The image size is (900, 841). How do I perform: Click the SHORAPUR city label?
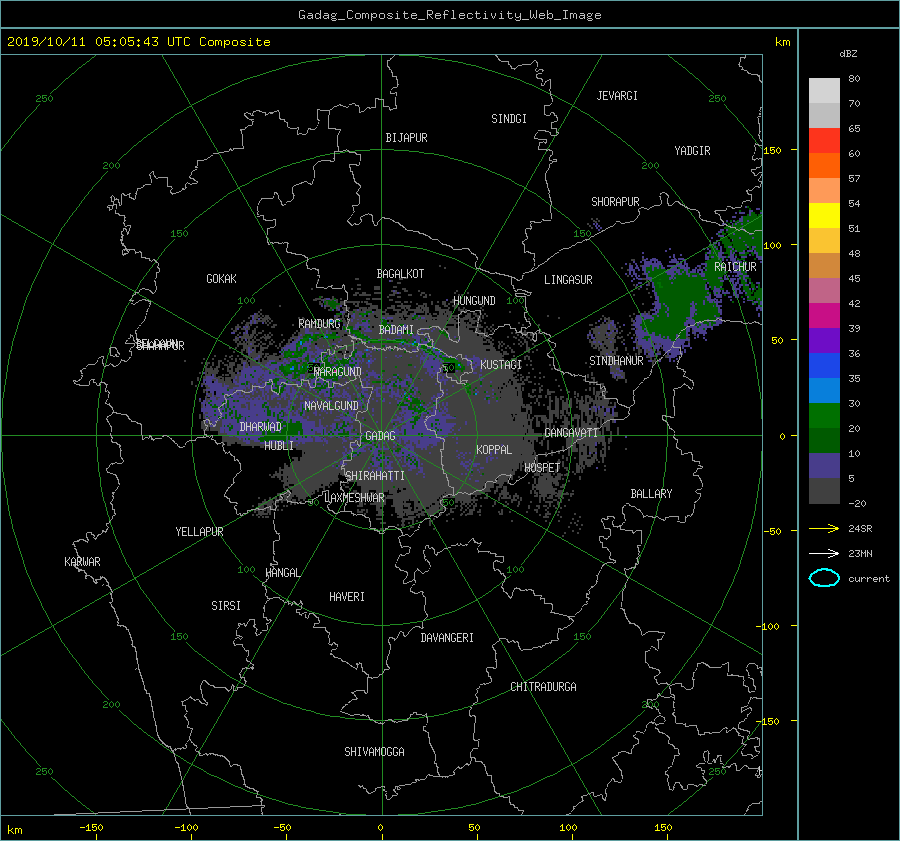coord(615,202)
